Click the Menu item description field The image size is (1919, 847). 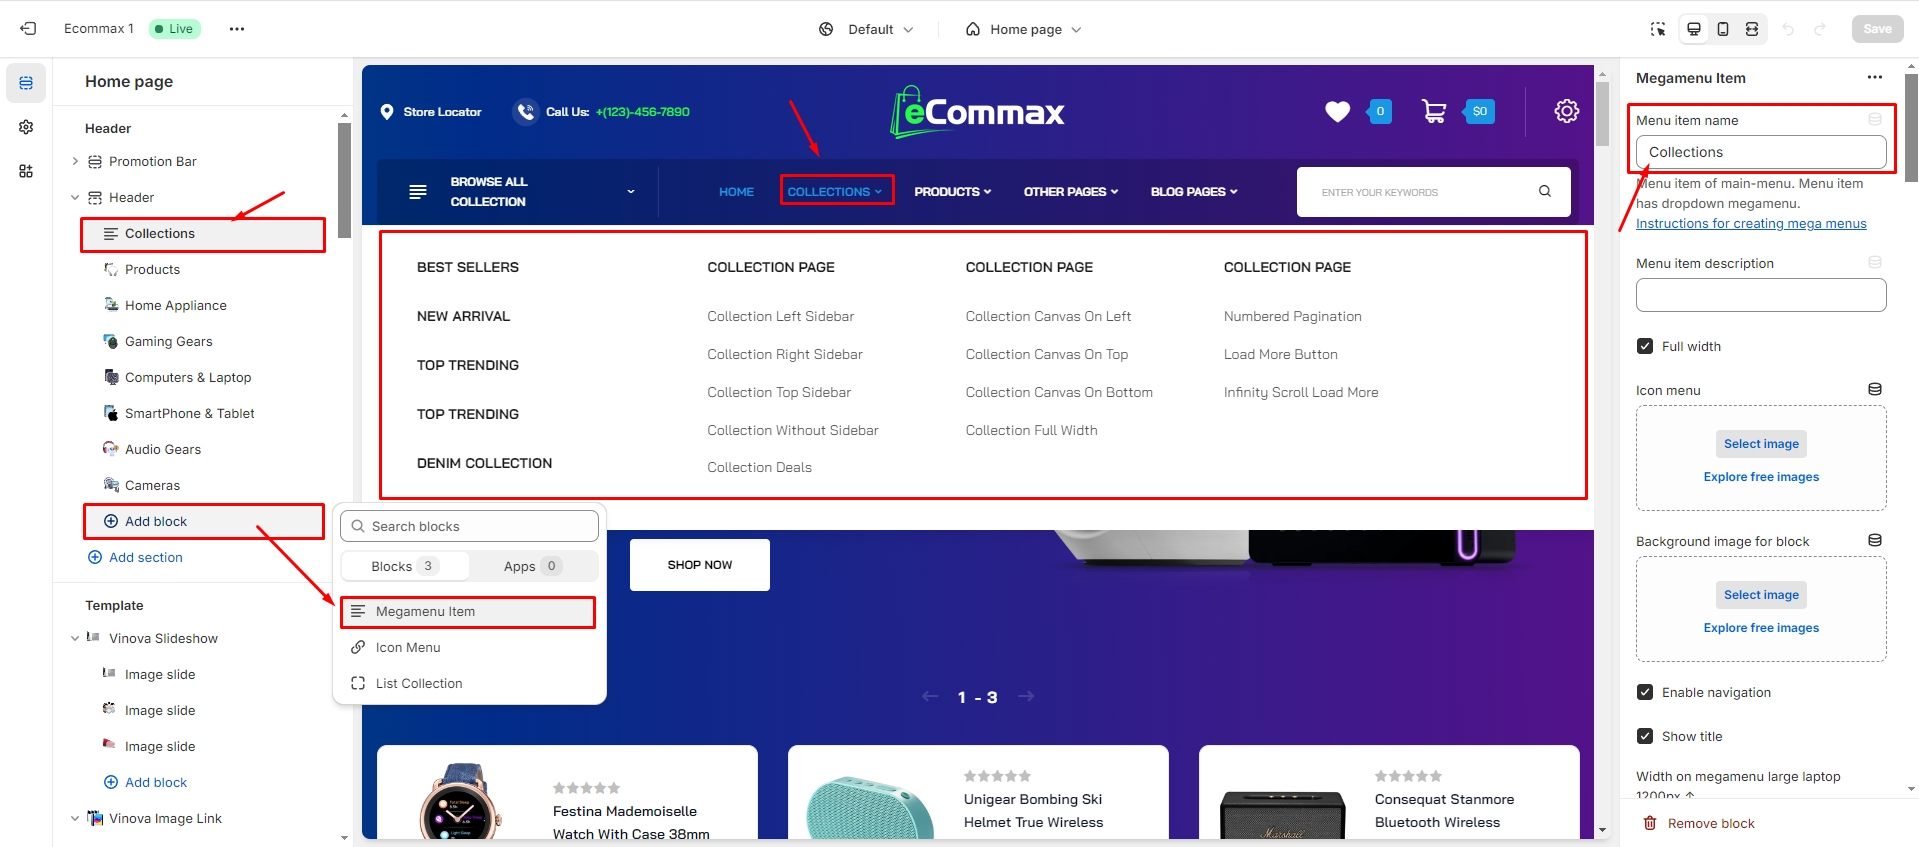coord(1760,295)
